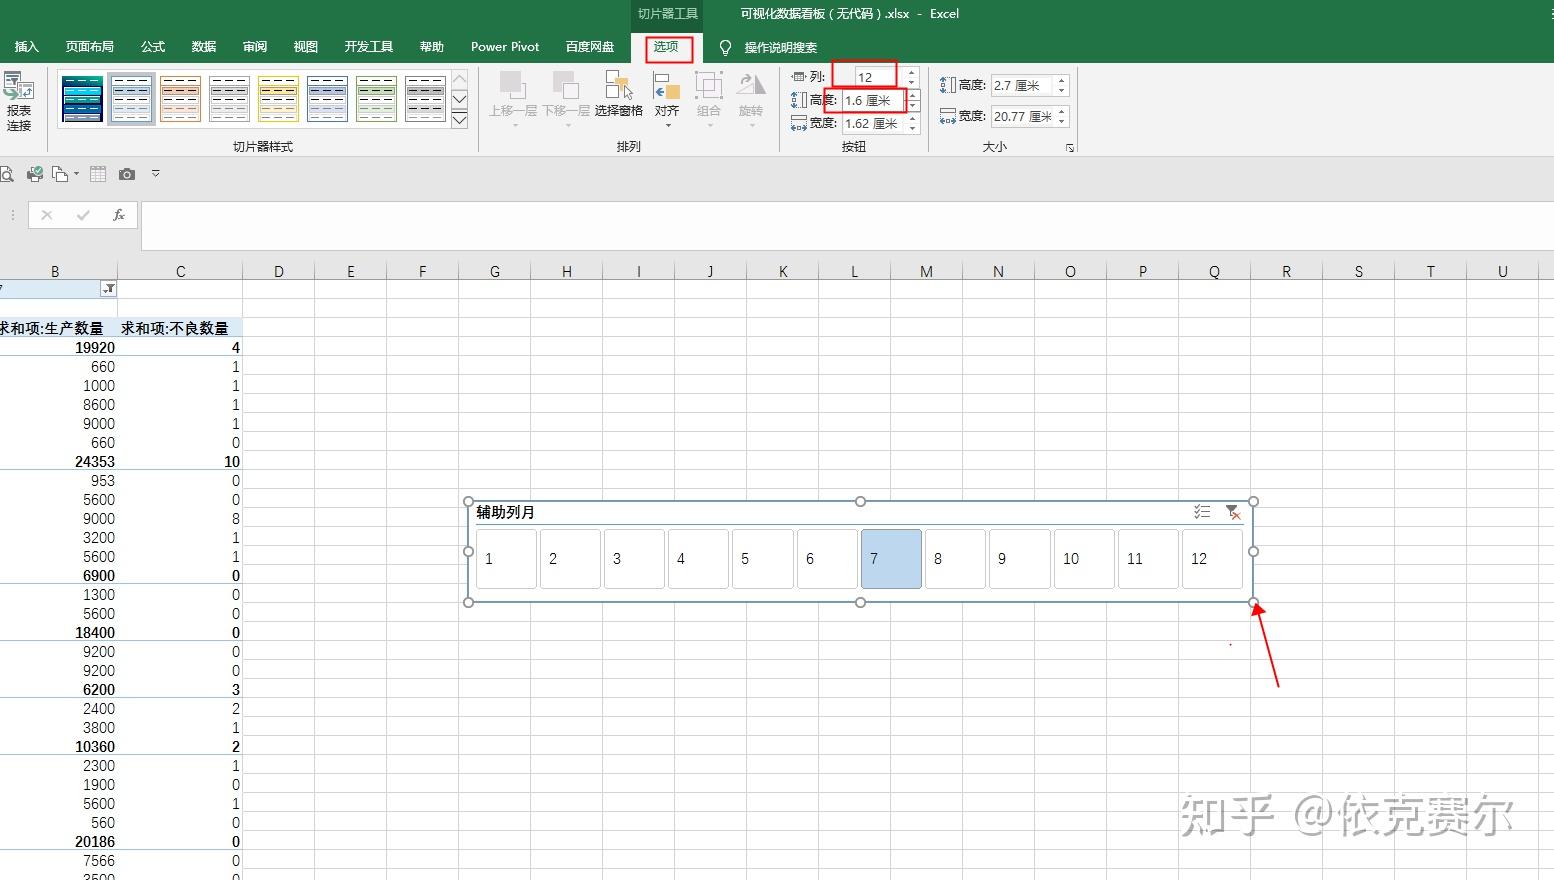Apply the gray slicer style after orange
The height and width of the screenshot is (880, 1554).
click(x=229, y=99)
